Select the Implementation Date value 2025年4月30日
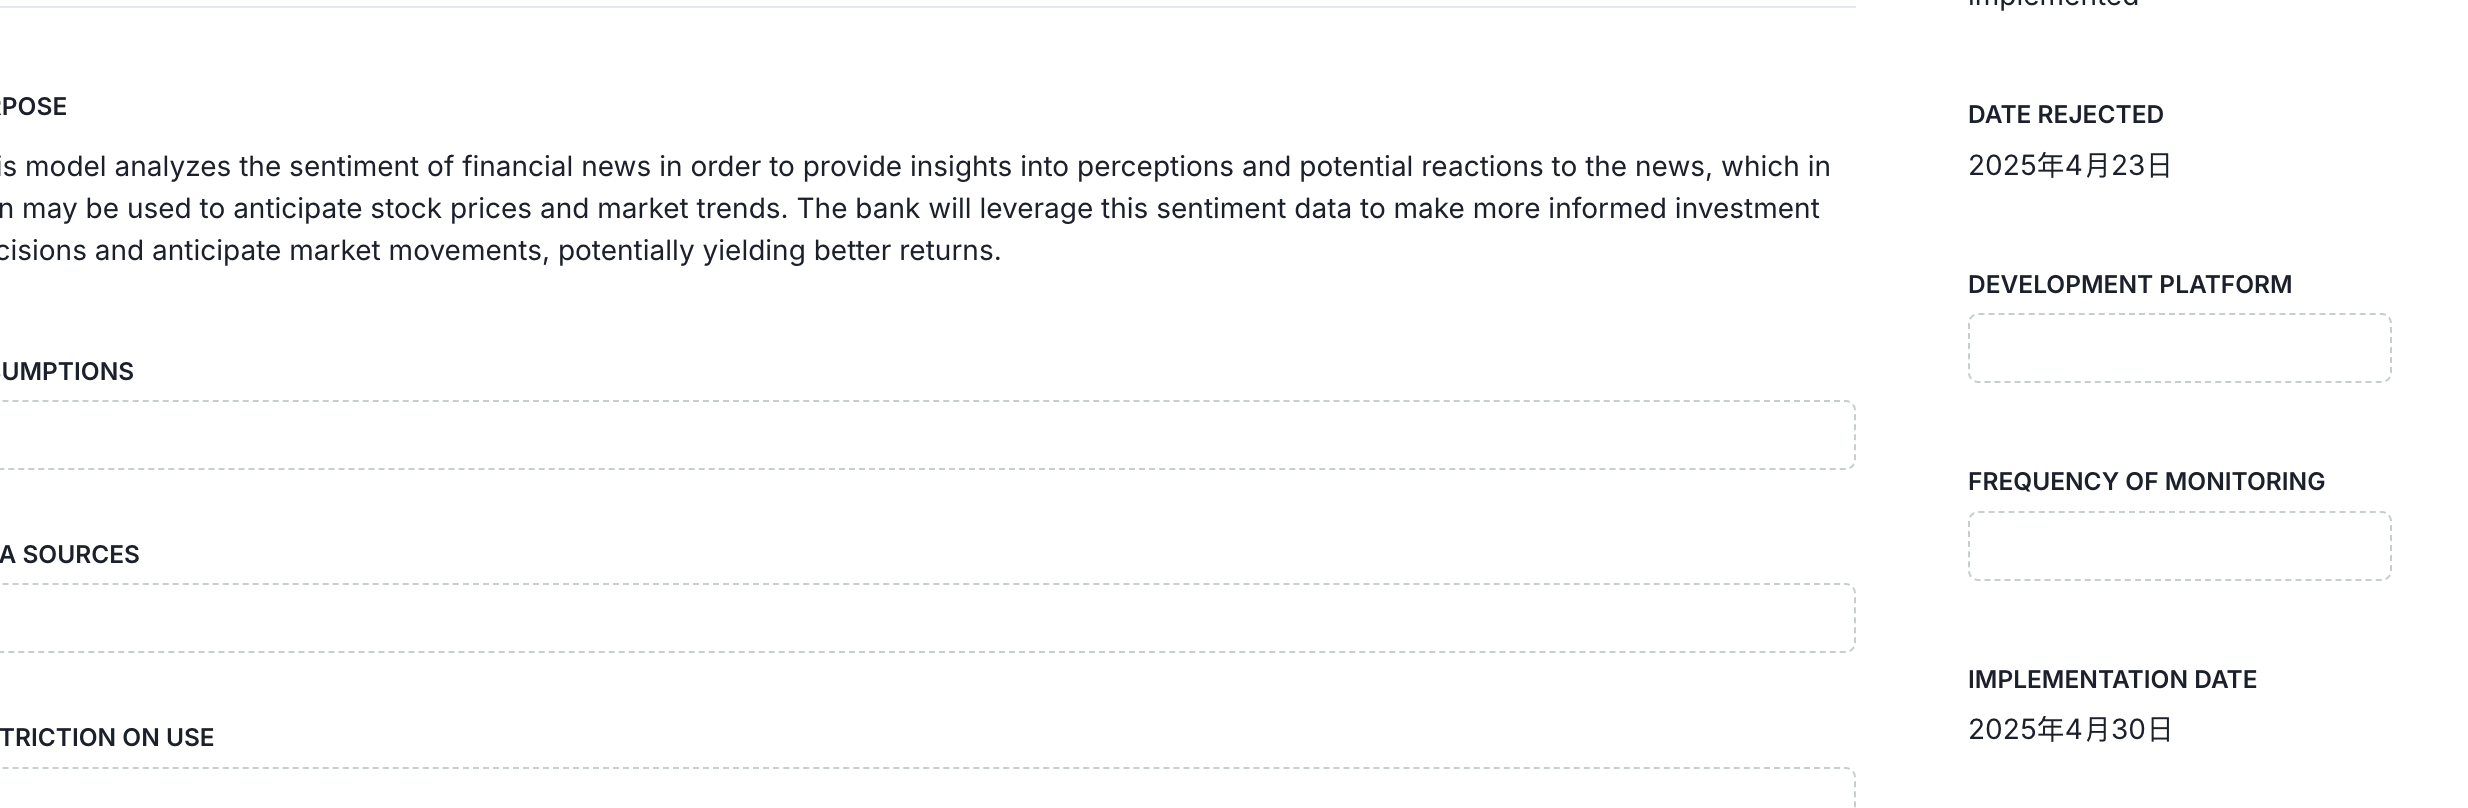2468x808 pixels. click(x=2069, y=730)
